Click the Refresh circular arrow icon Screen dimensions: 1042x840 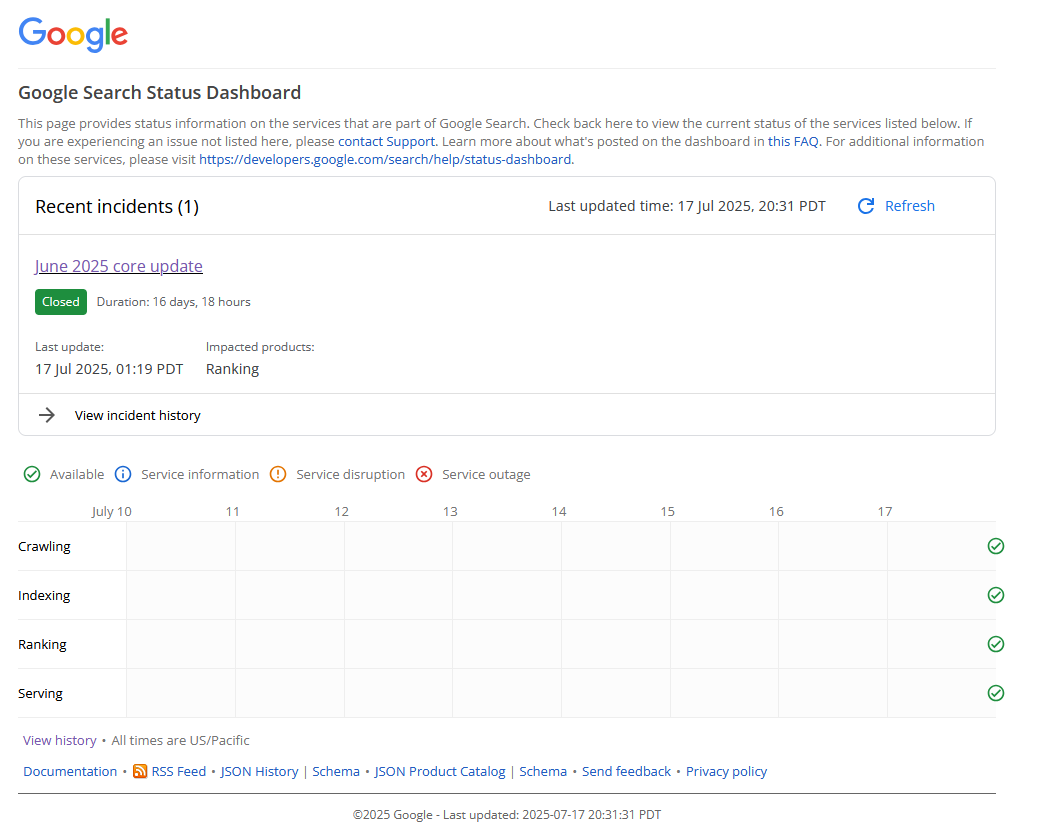tap(866, 206)
